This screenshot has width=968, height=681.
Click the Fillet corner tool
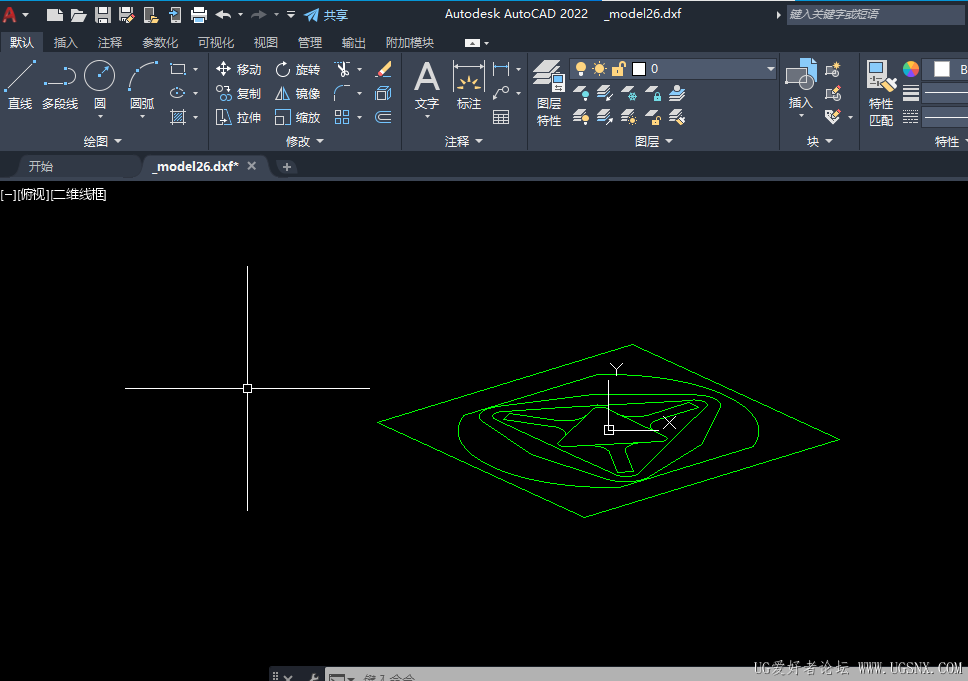point(343,93)
